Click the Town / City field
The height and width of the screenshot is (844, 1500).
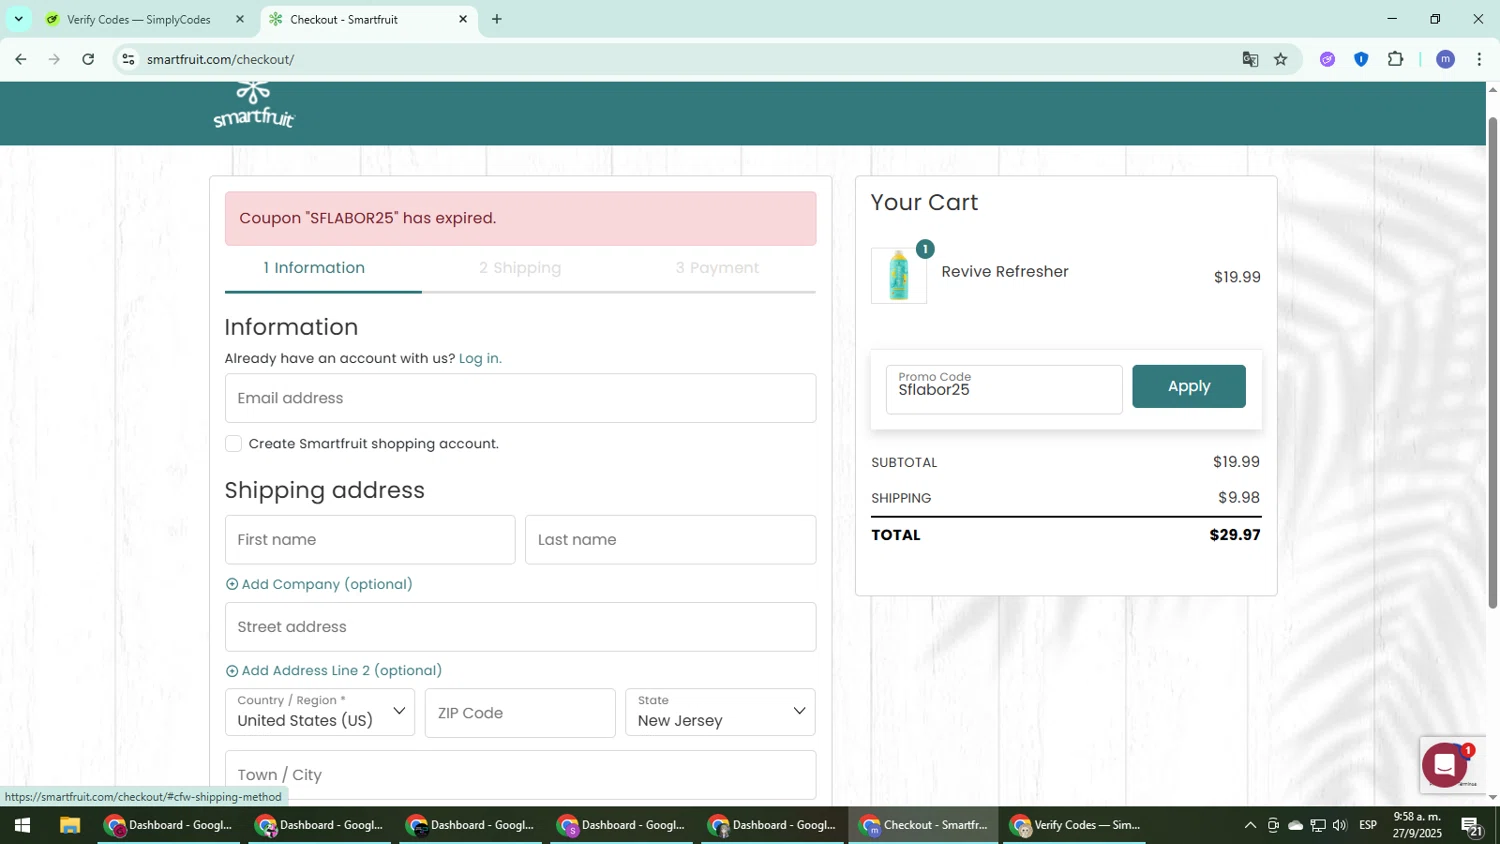point(520,775)
